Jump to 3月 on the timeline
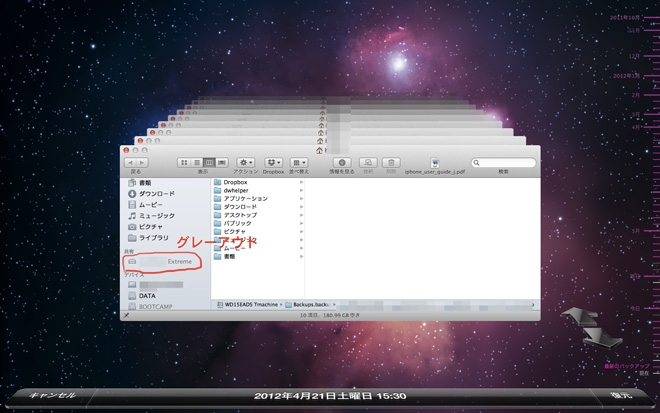 [x=636, y=114]
